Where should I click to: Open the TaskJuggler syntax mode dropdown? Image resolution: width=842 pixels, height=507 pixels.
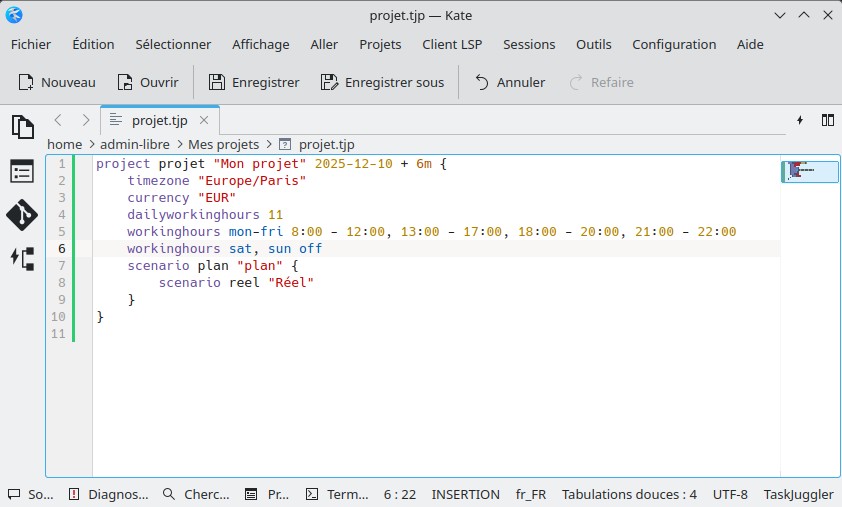click(797, 494)
